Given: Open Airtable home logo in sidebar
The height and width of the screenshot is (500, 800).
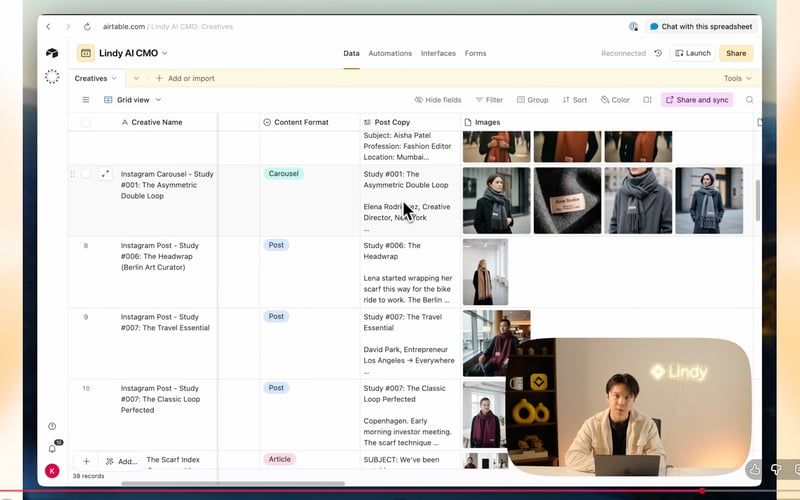Looking at the screenshot, I should point(52,53).
